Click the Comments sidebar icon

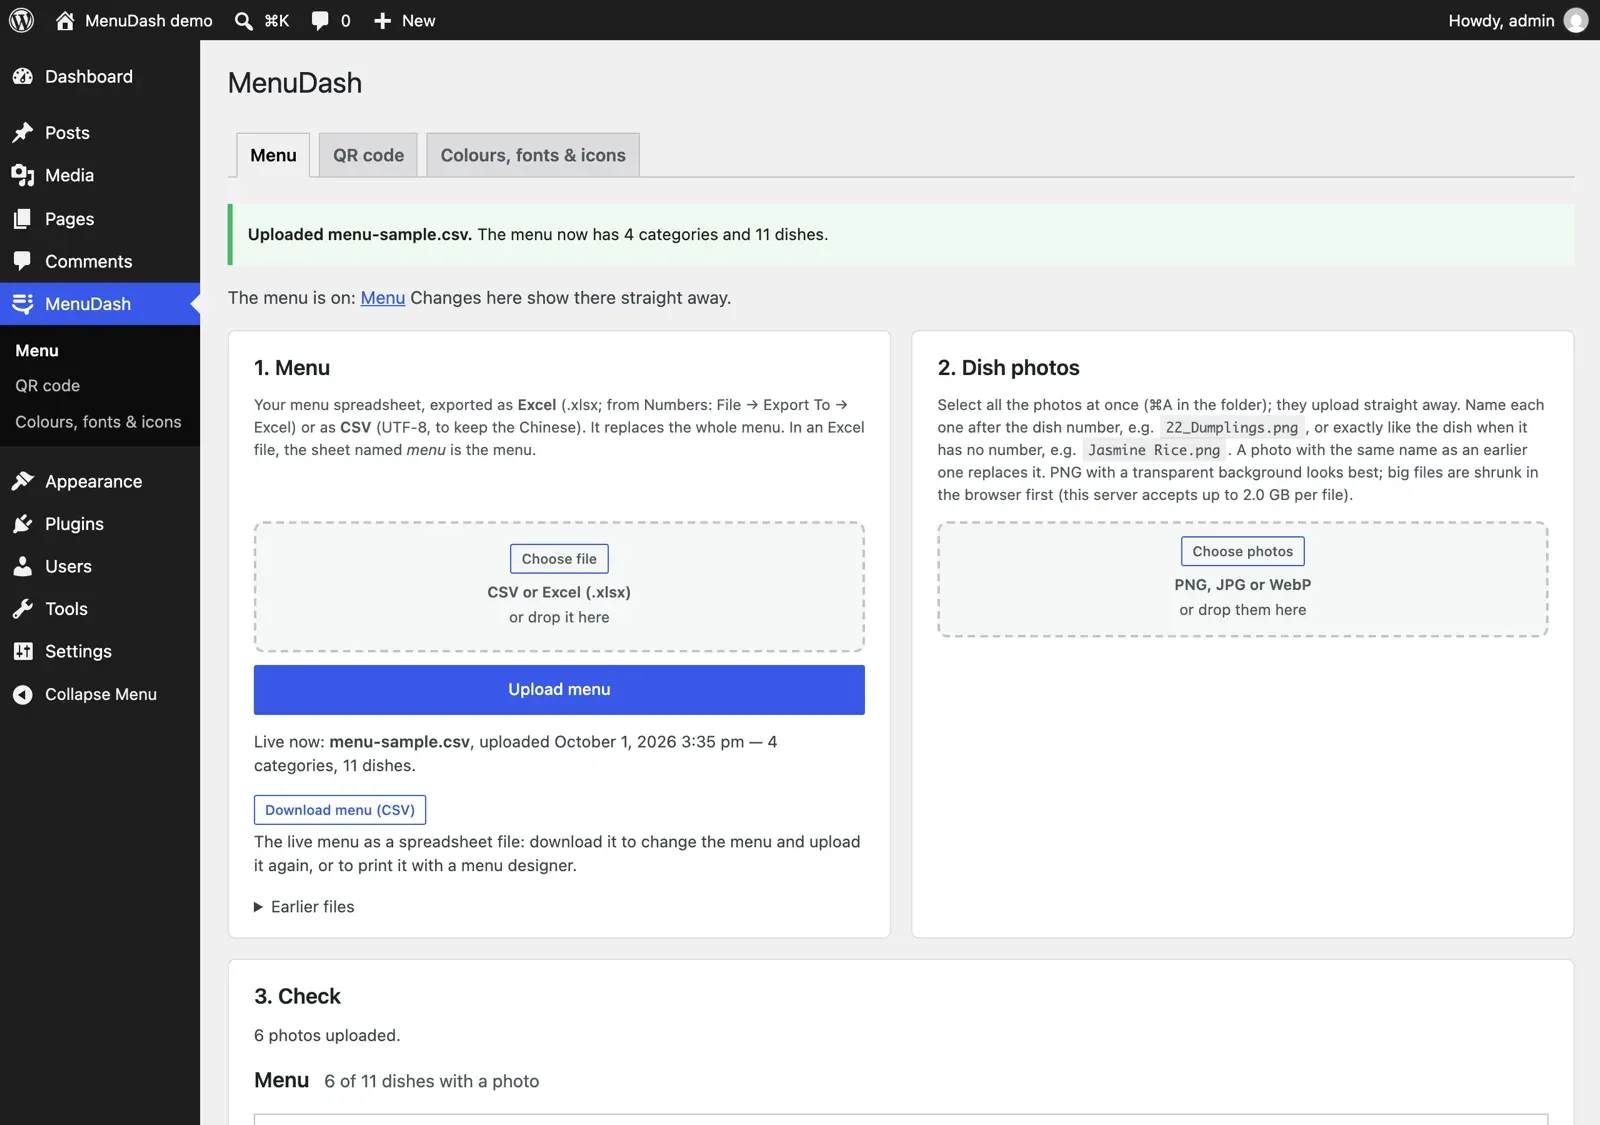click(22, 261)
